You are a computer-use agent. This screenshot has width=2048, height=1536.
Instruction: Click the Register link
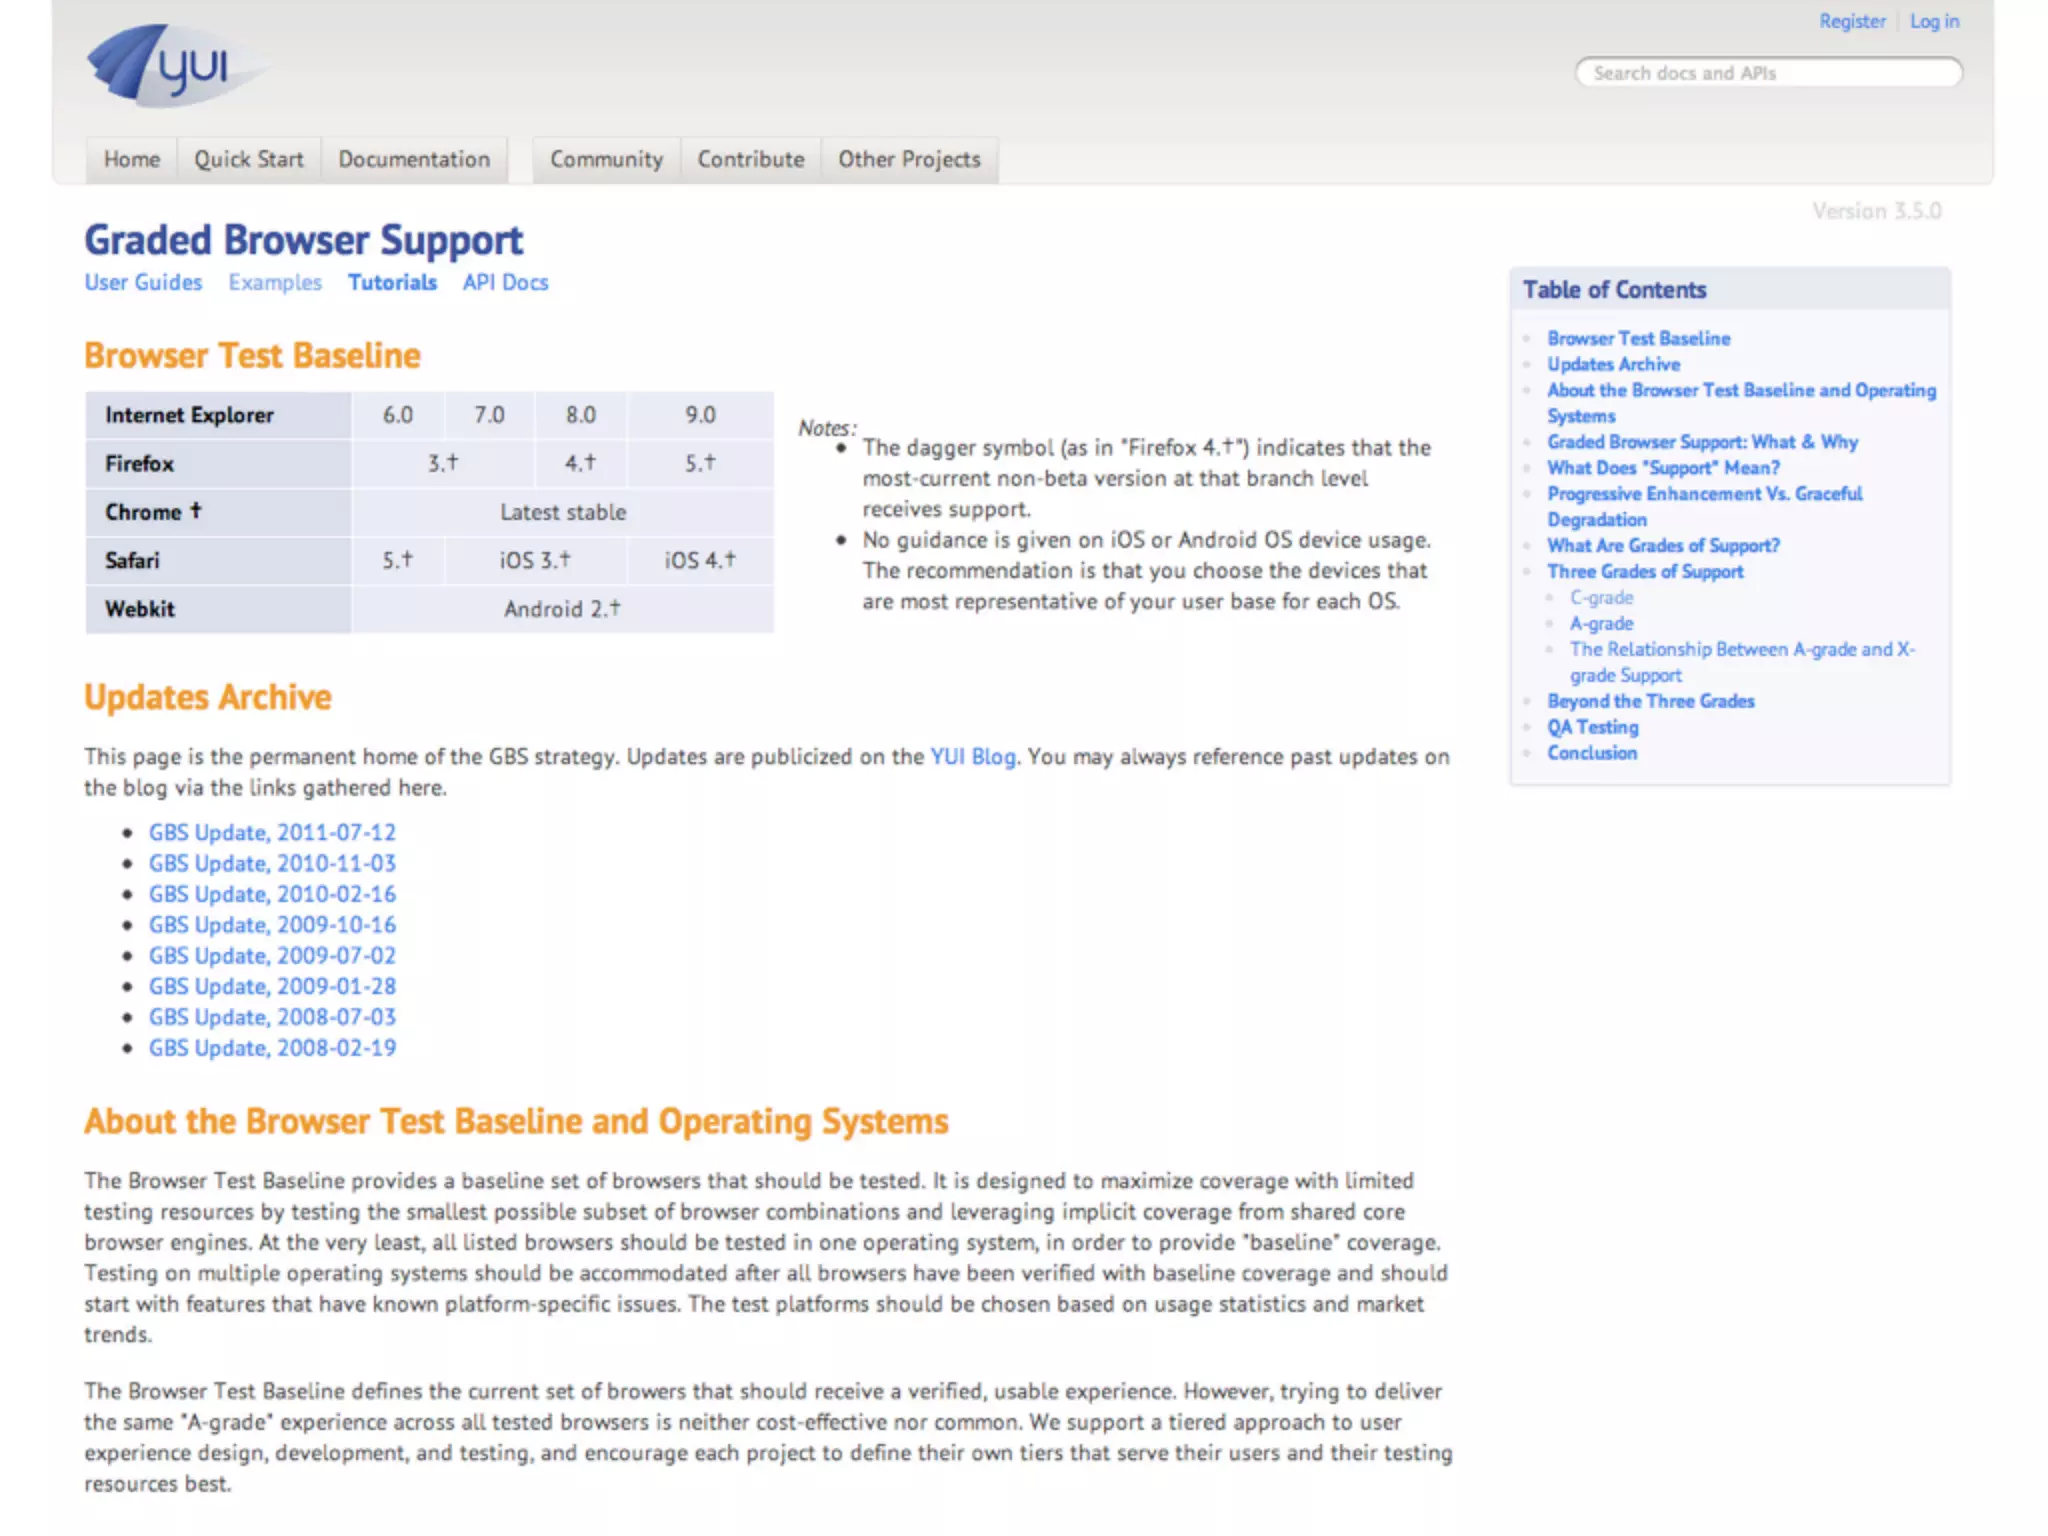click(1851, 21)
